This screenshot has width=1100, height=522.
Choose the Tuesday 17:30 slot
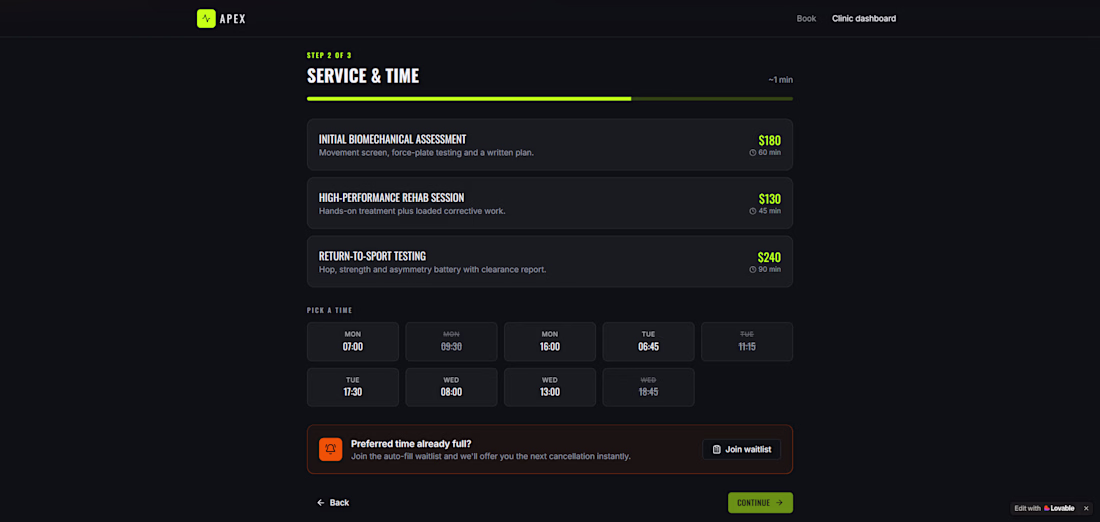[353, 387]
